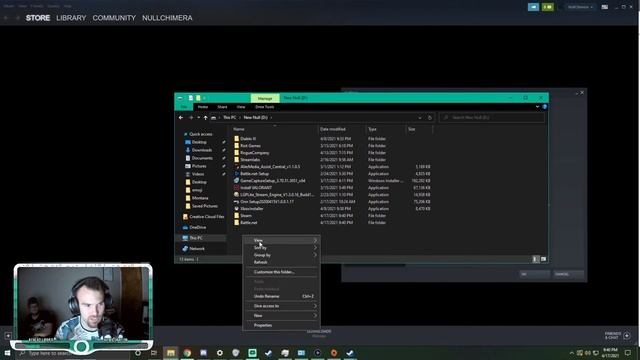The image size is (640, 360).
Task: Switch to large icons view in status bar
Action: pyautogui.click(x=543, y=259)
